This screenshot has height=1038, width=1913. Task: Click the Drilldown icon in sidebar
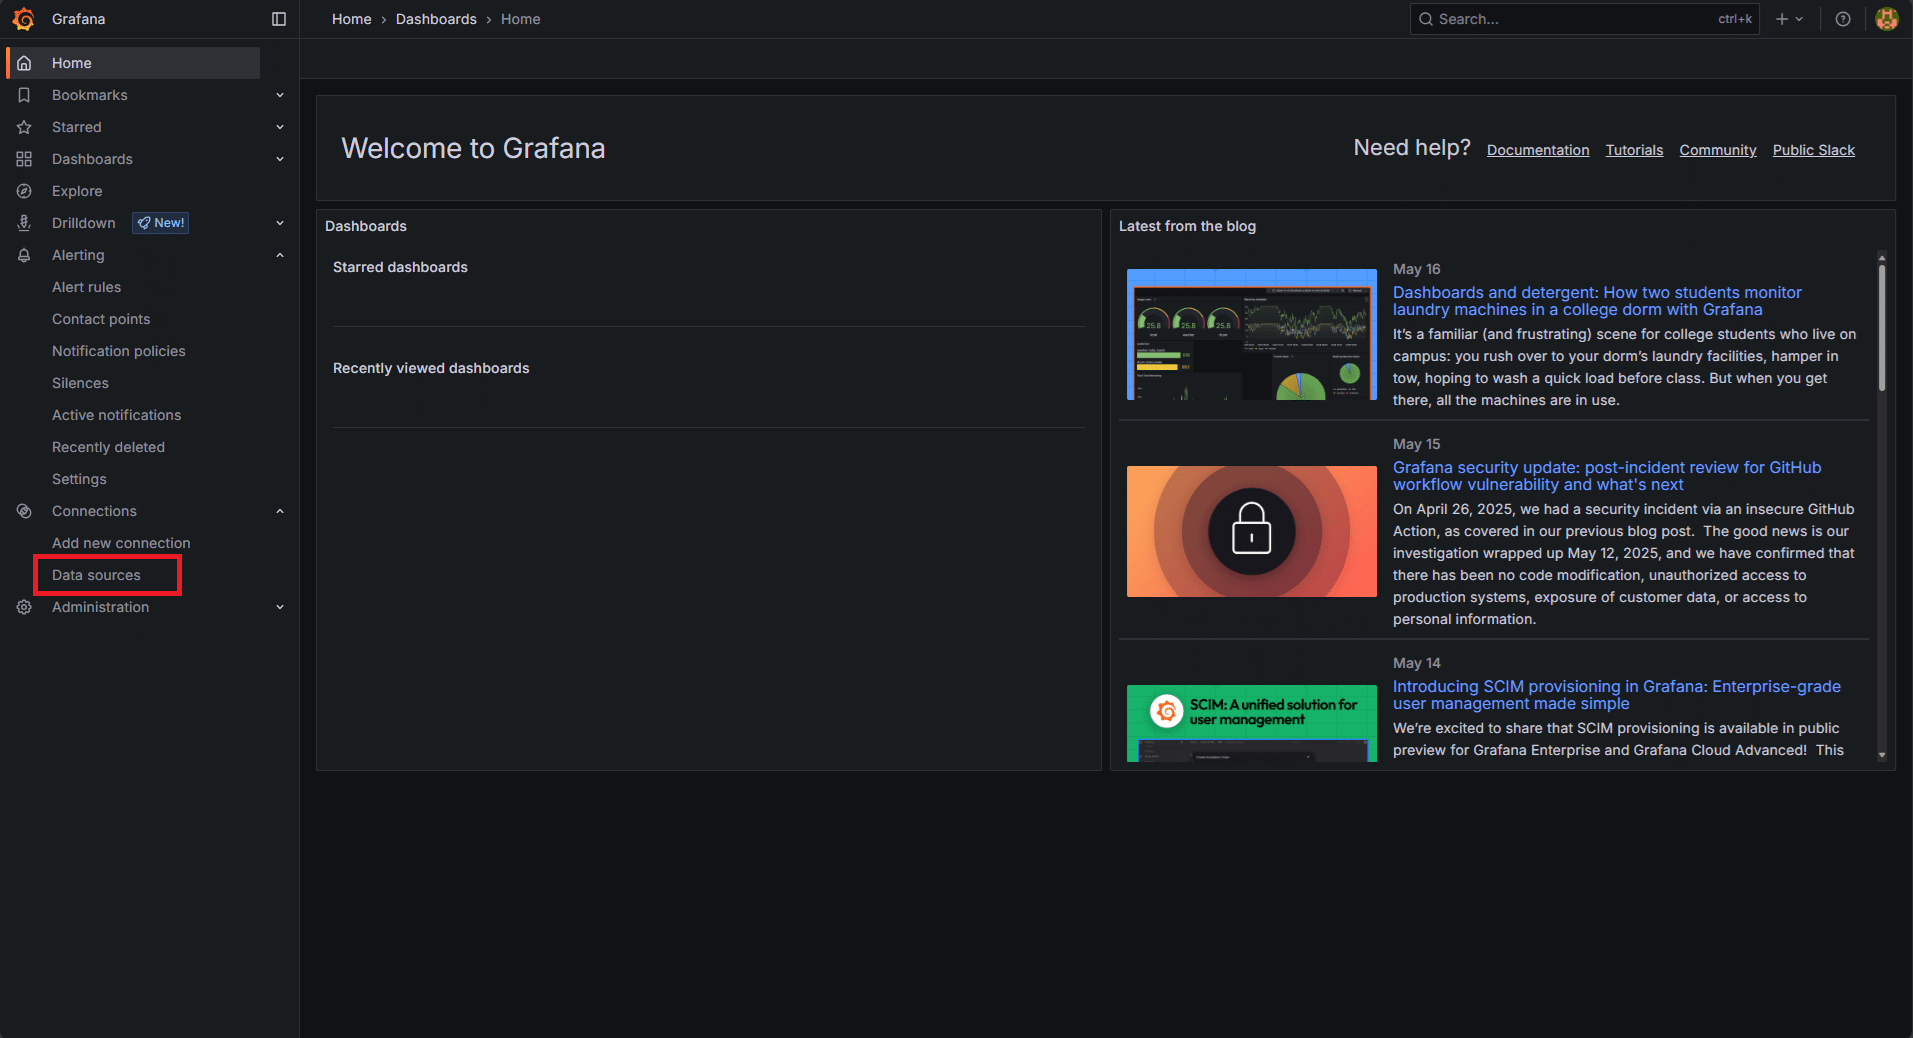click(x=24, y=223)
